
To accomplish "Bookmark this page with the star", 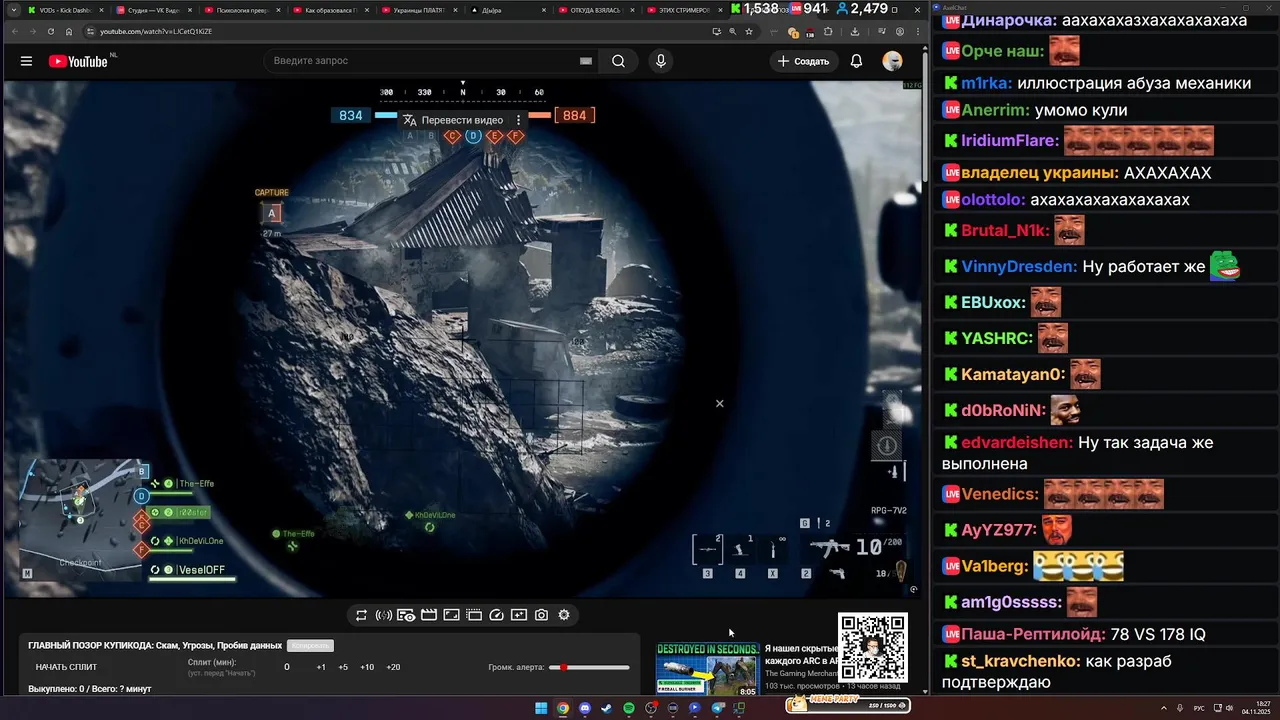I will (749, 31).
